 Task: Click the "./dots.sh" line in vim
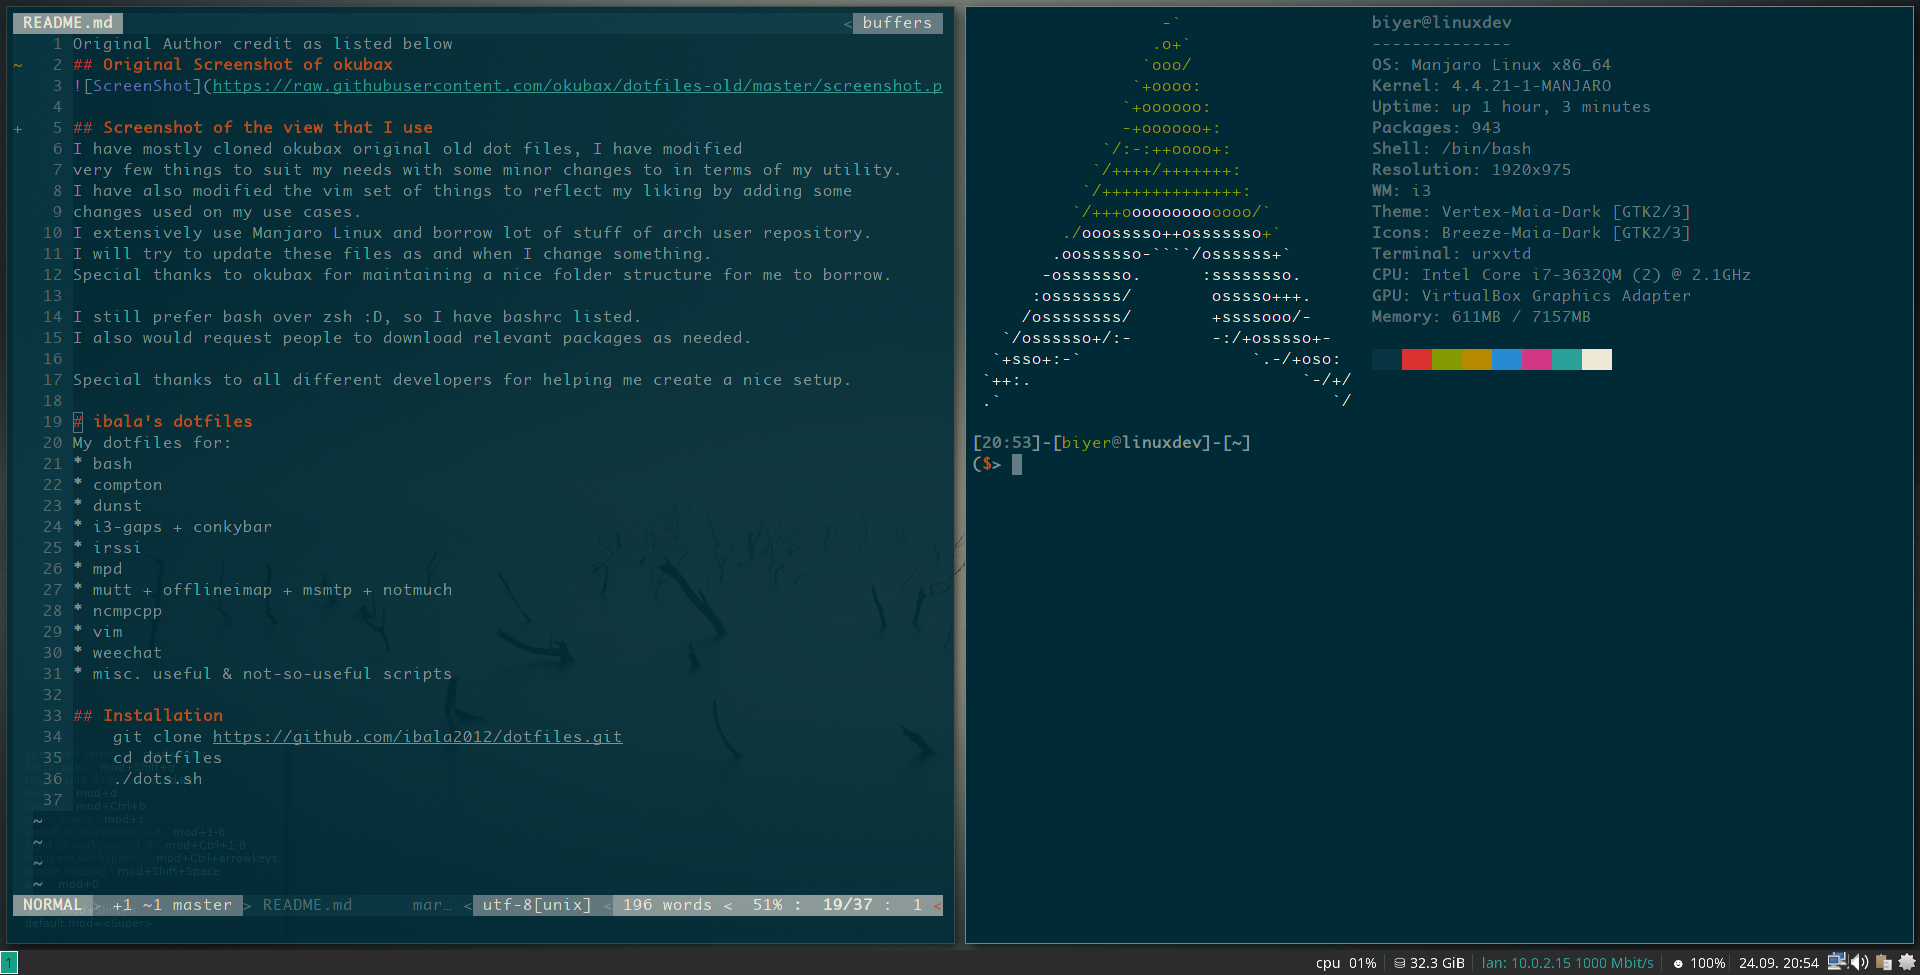tap(157, 779)
